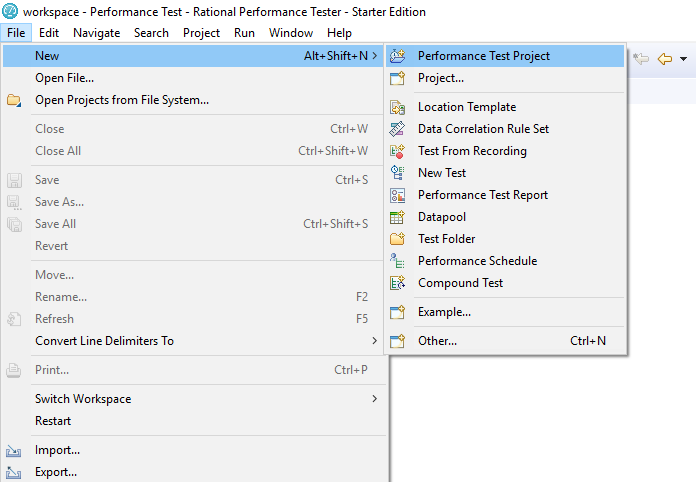Expand the Convert Line Delimiters To submenu arrow
This screenshot has height=482, width=696.
click(375, 341)
